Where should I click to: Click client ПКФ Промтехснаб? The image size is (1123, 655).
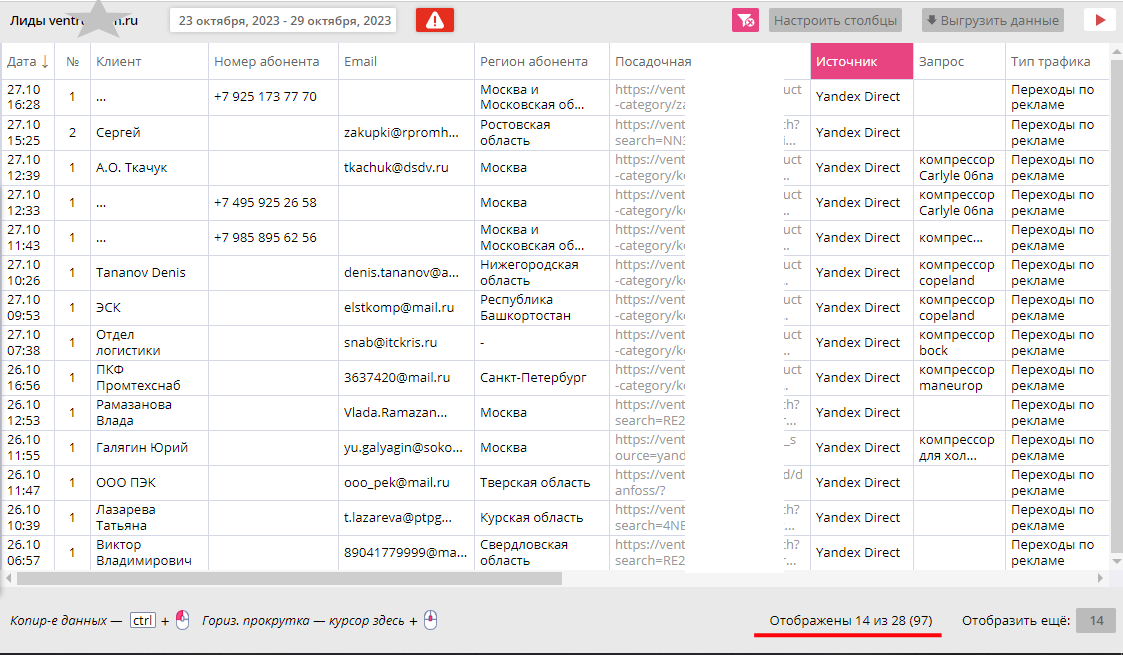[x=138, y=378]
